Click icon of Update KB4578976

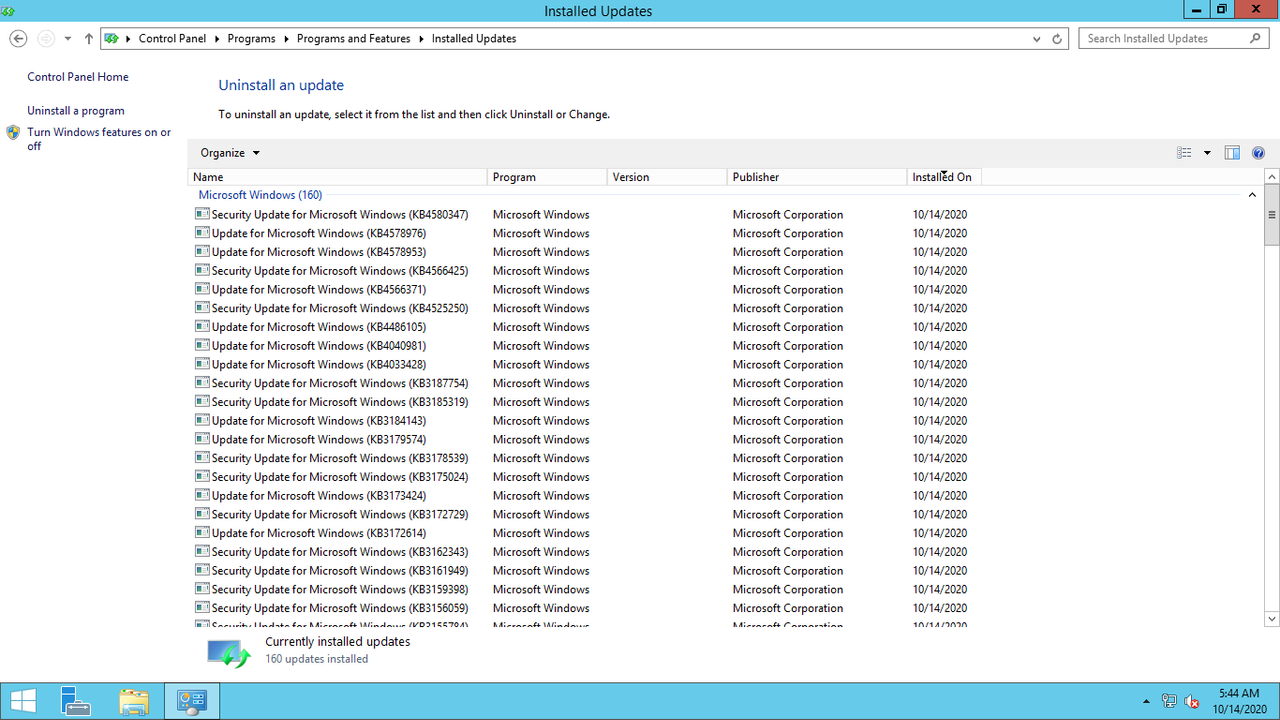[202, 233]
